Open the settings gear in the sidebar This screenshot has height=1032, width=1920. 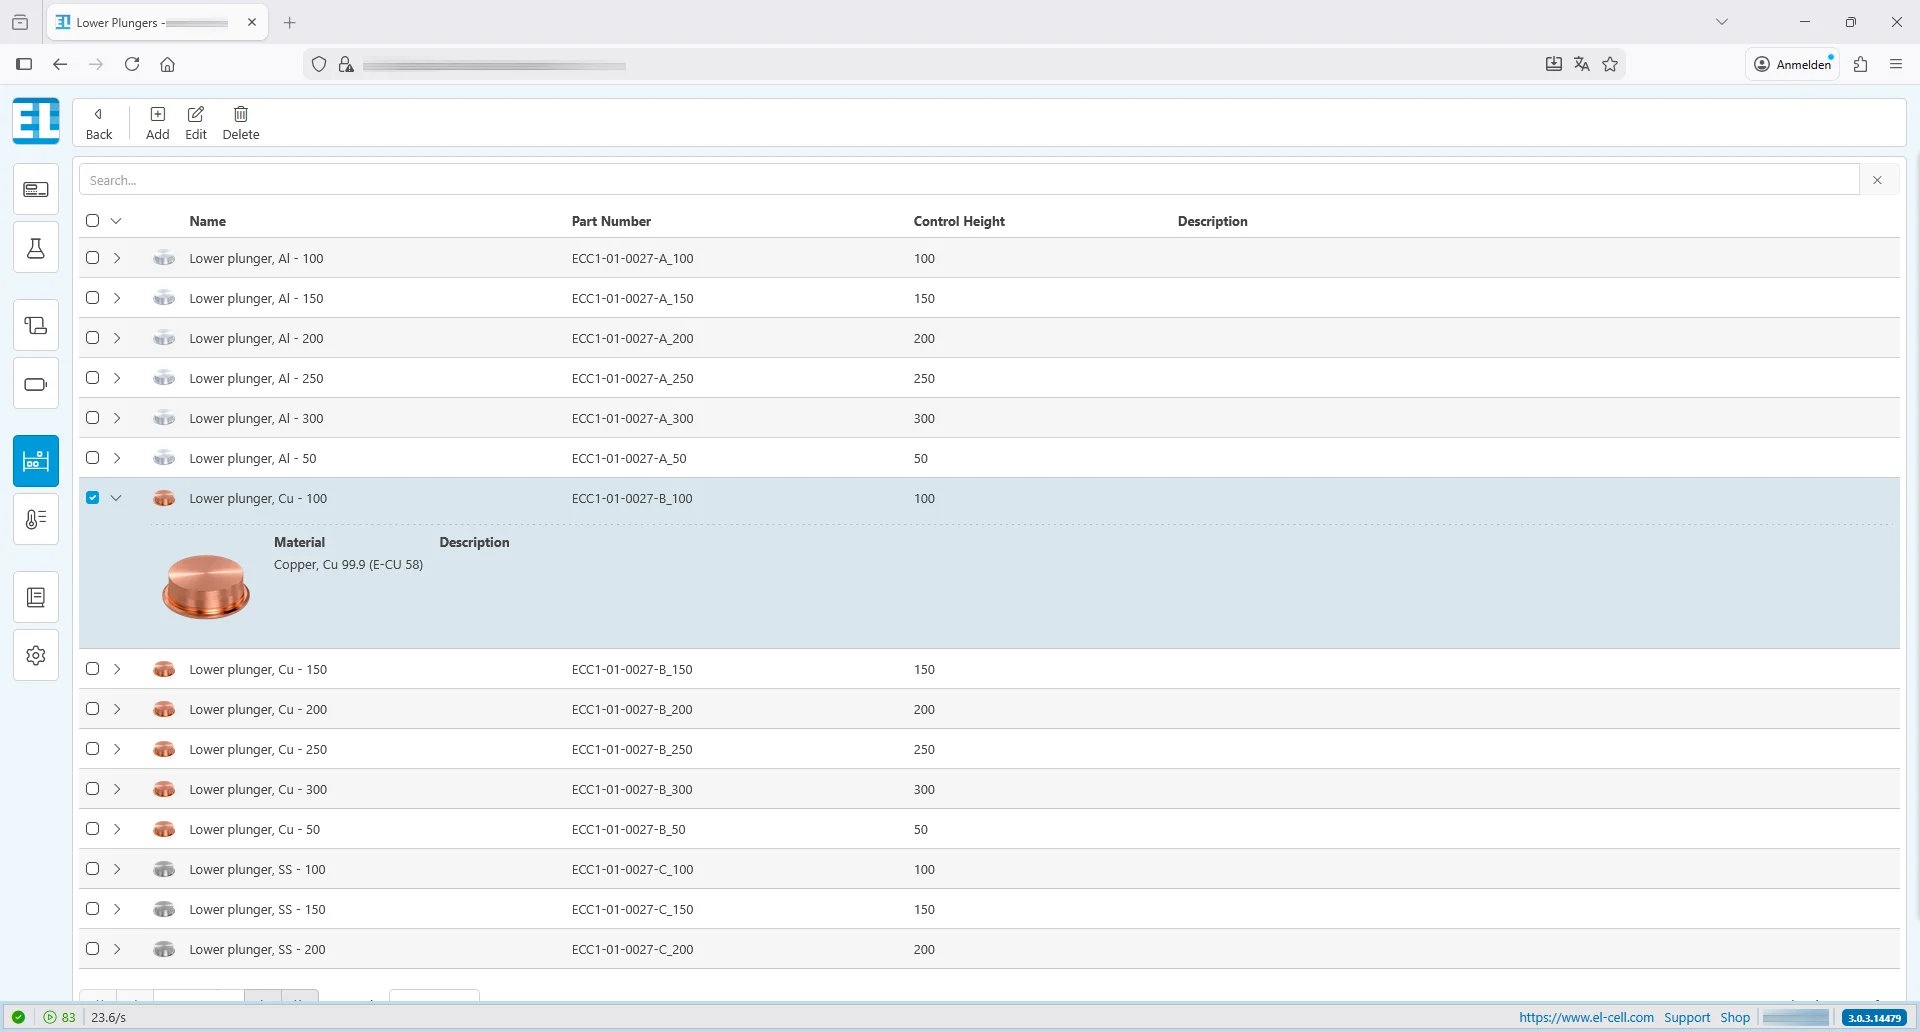tap(36, 655)
